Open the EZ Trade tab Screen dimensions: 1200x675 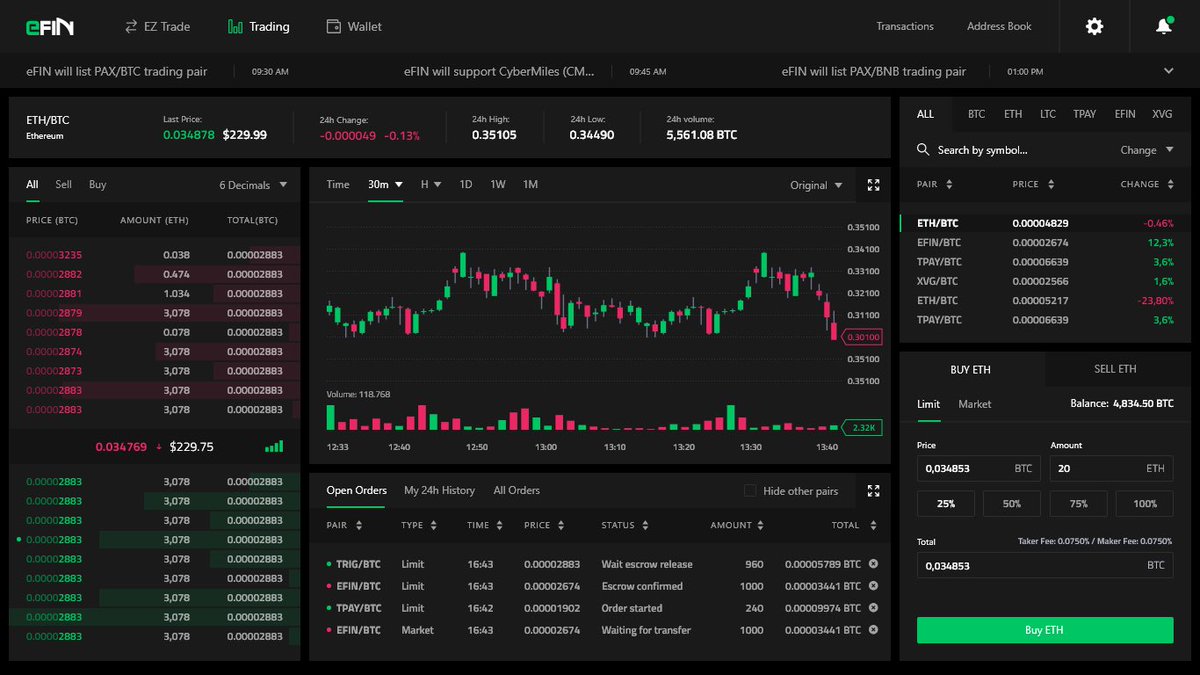point(157,27)
